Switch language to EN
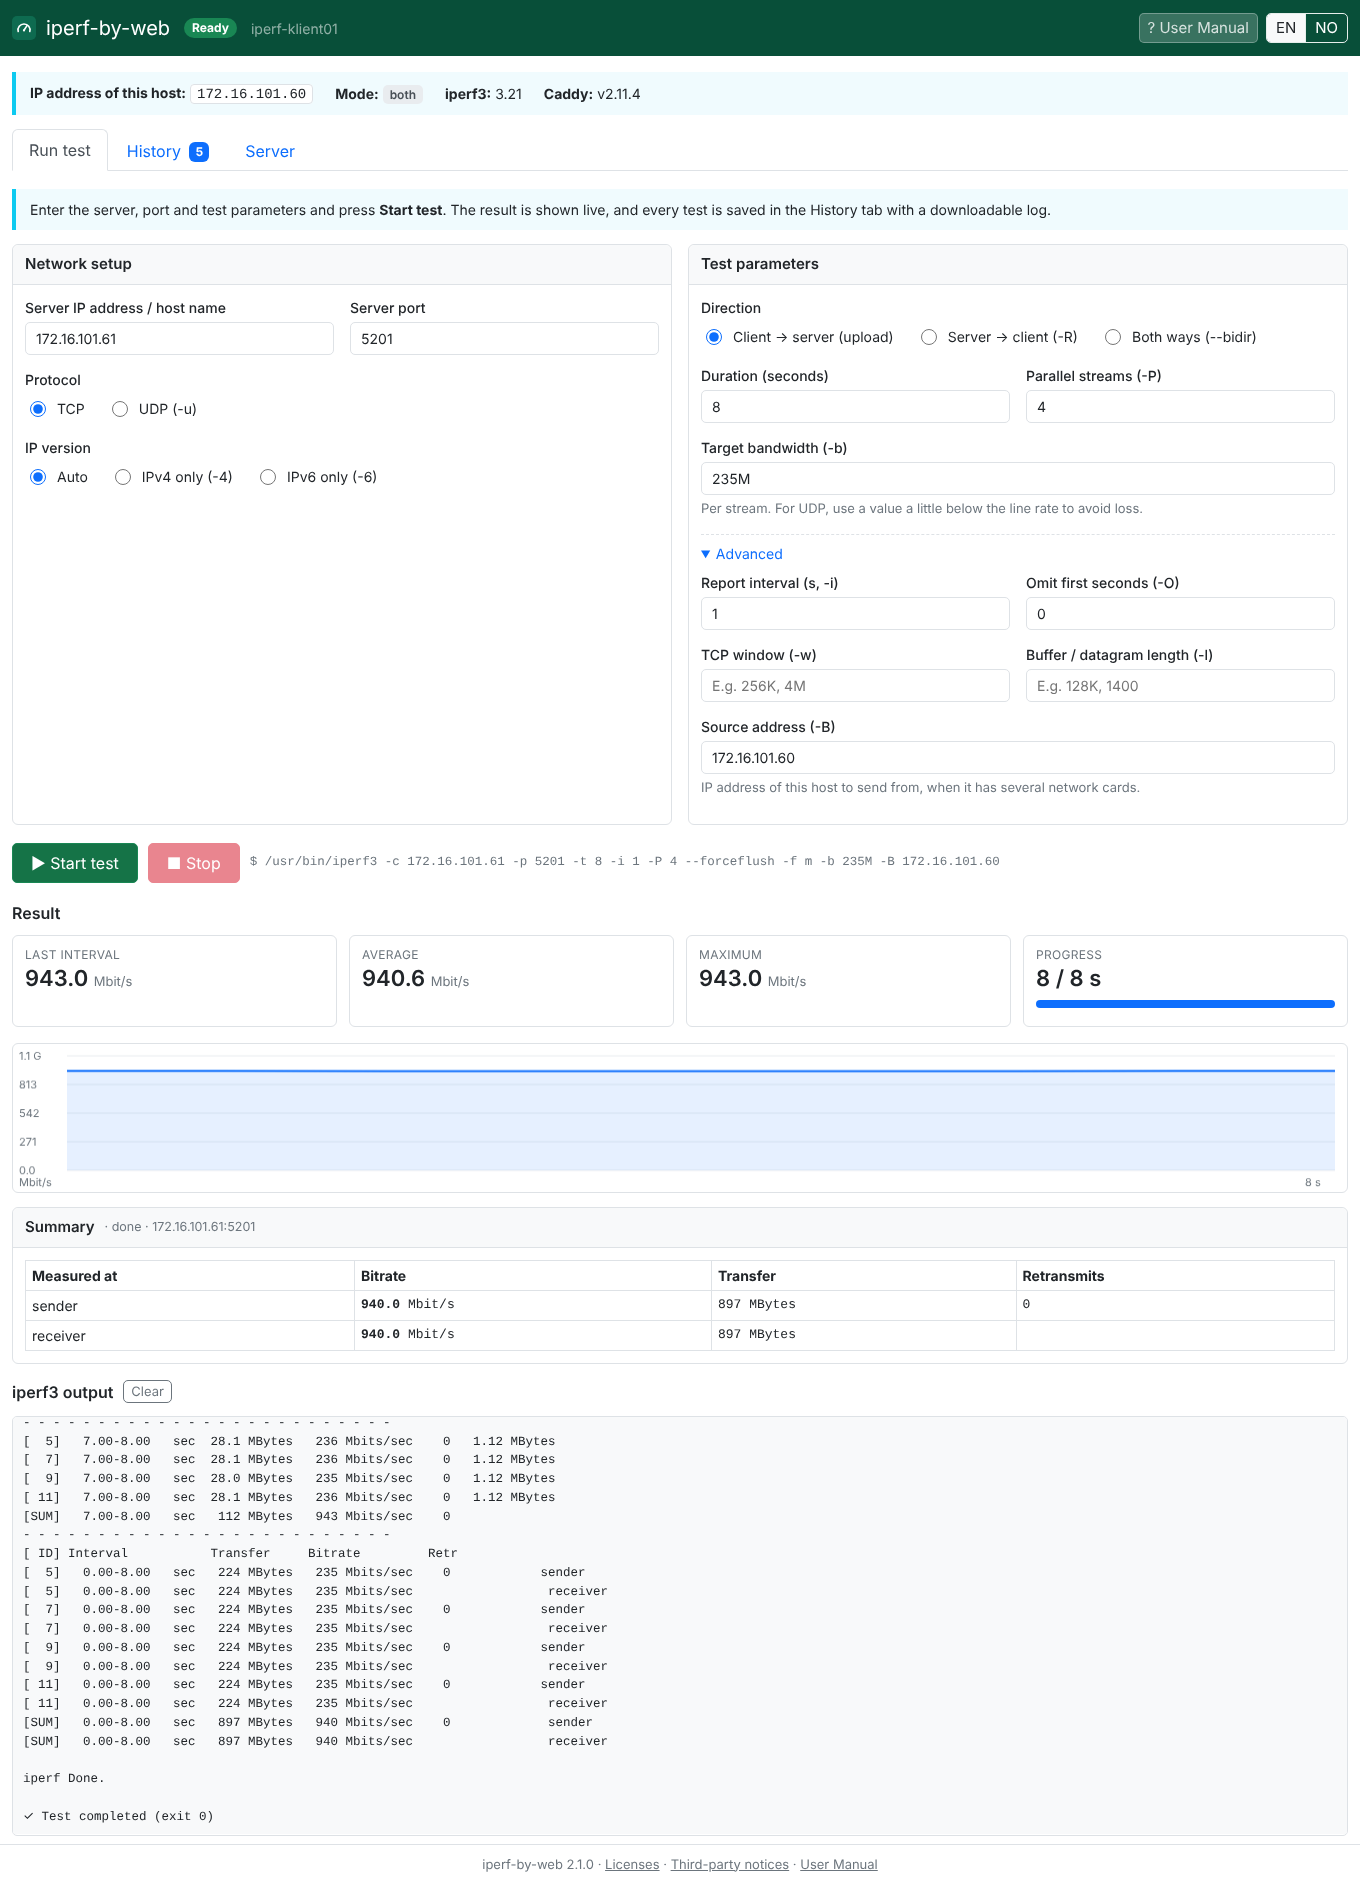Screen dimensions: 1360x1884 (1286, 28)
